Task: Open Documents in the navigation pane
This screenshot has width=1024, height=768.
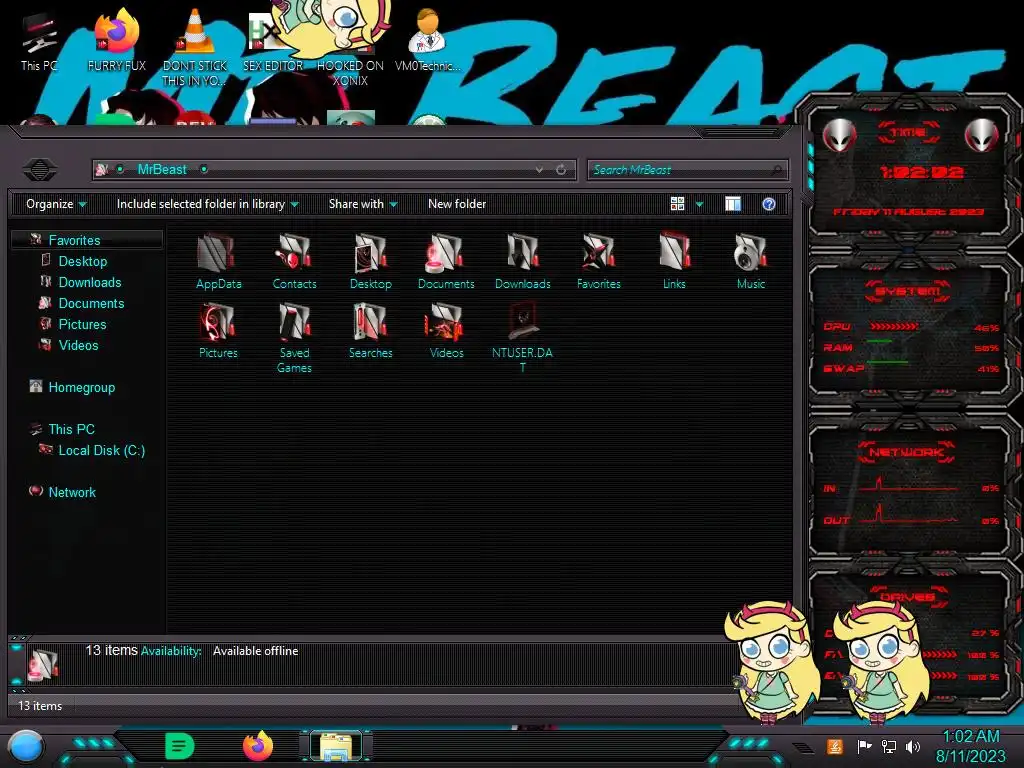Action: (91, 303)
